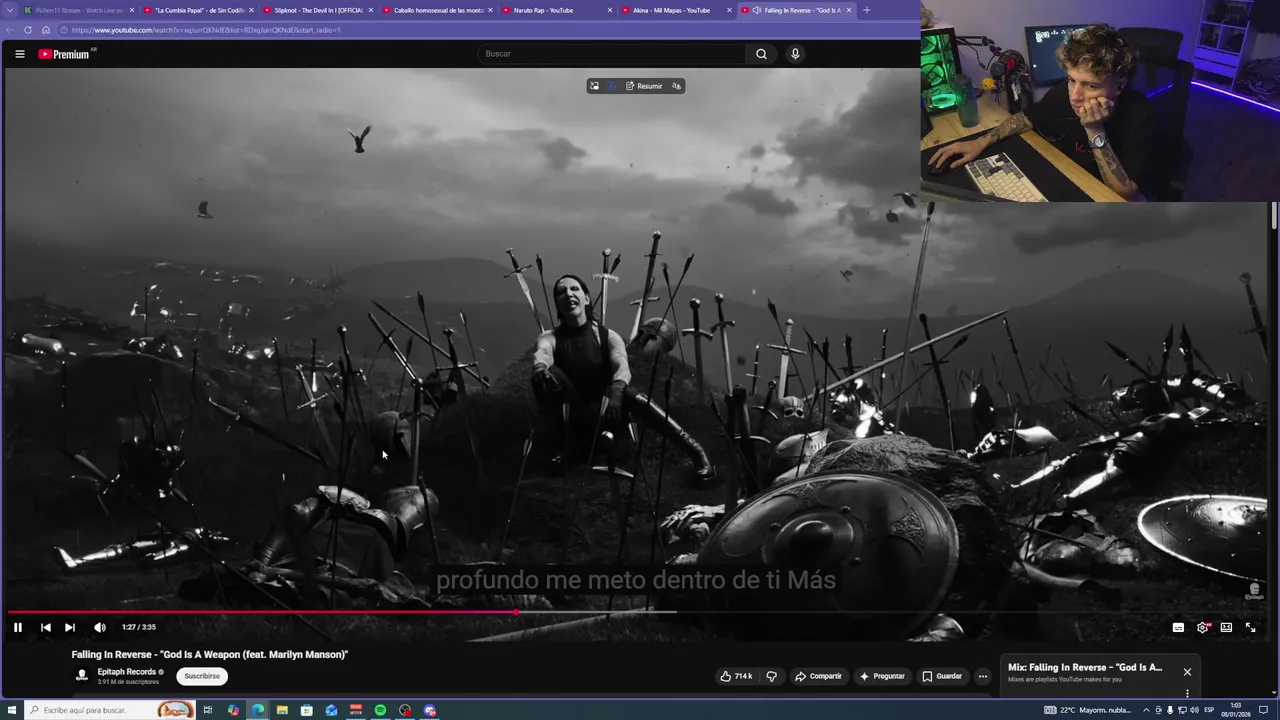1280x720 pixels.
Task: Mute the tab via speaker icon on Falling In Reverse tab
Action: pos(757,10)
